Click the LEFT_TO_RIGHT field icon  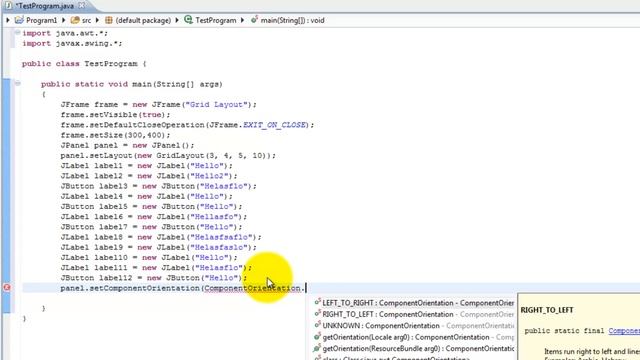point(318,302)
